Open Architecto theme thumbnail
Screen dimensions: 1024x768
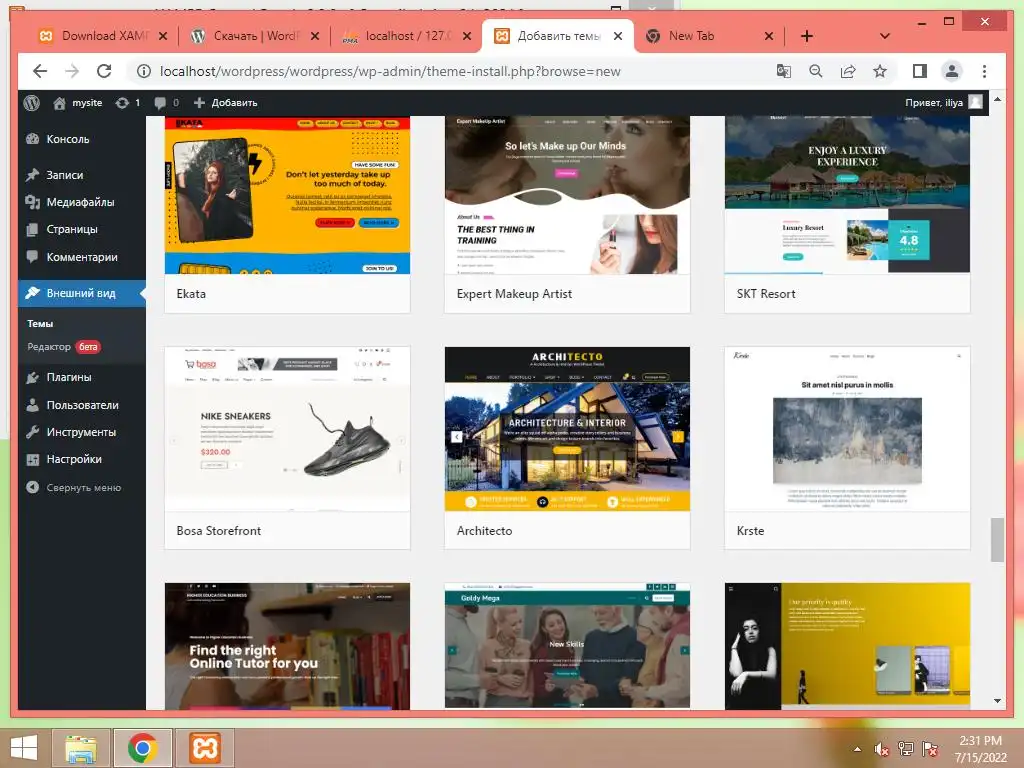click(x=567, y=429)
